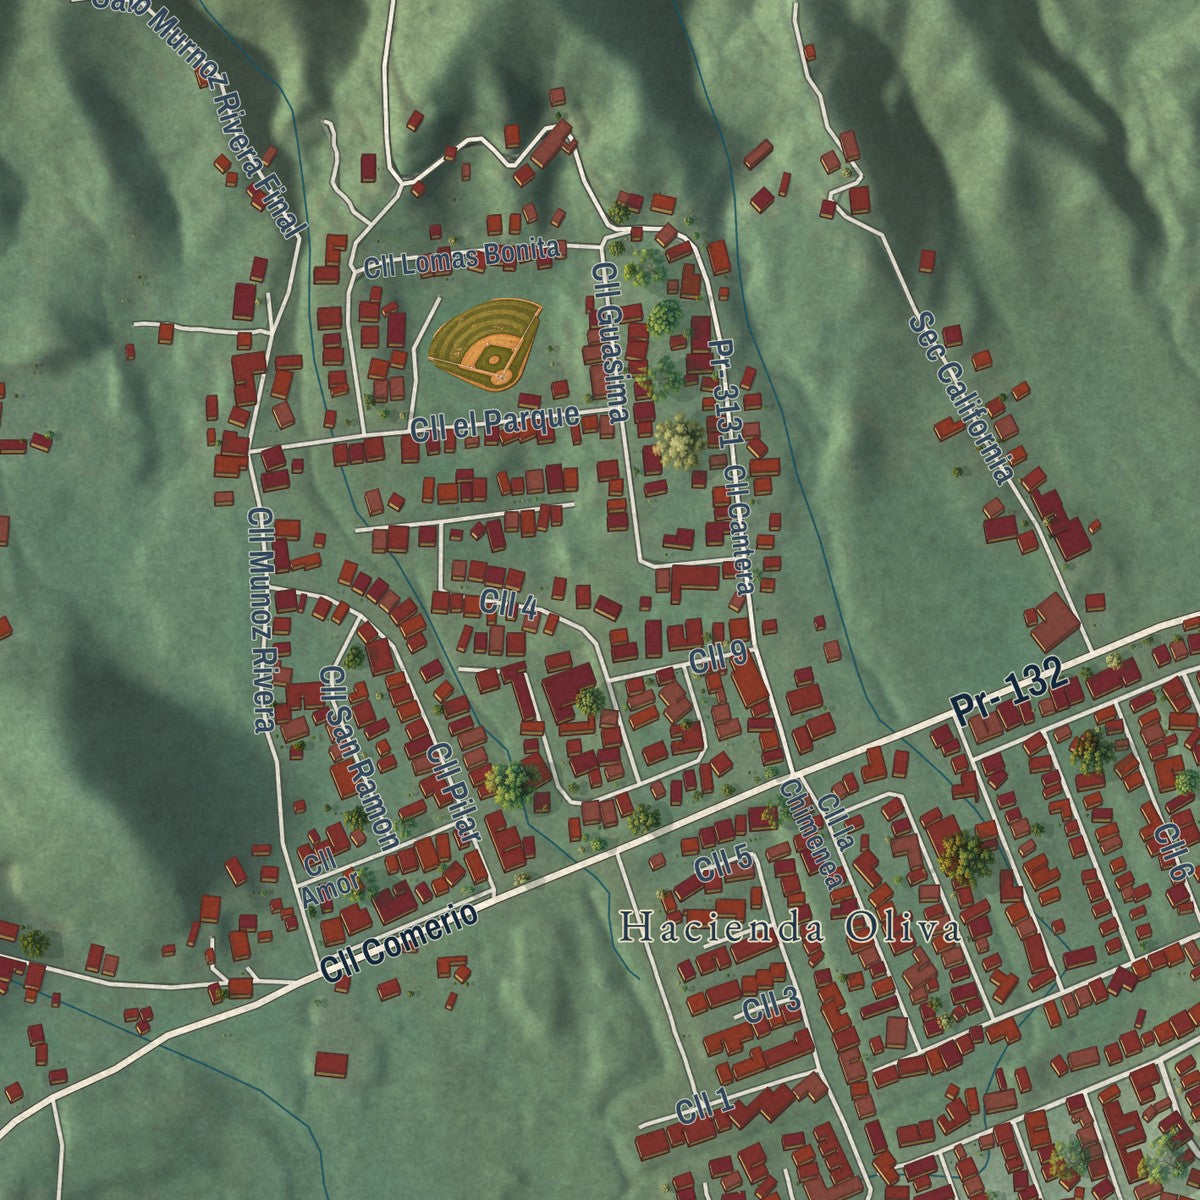The height and width of the screenshot is (1200, 1200).
Task: Click the 'Cll Comerio' street label
Action: tap(399, 941)
